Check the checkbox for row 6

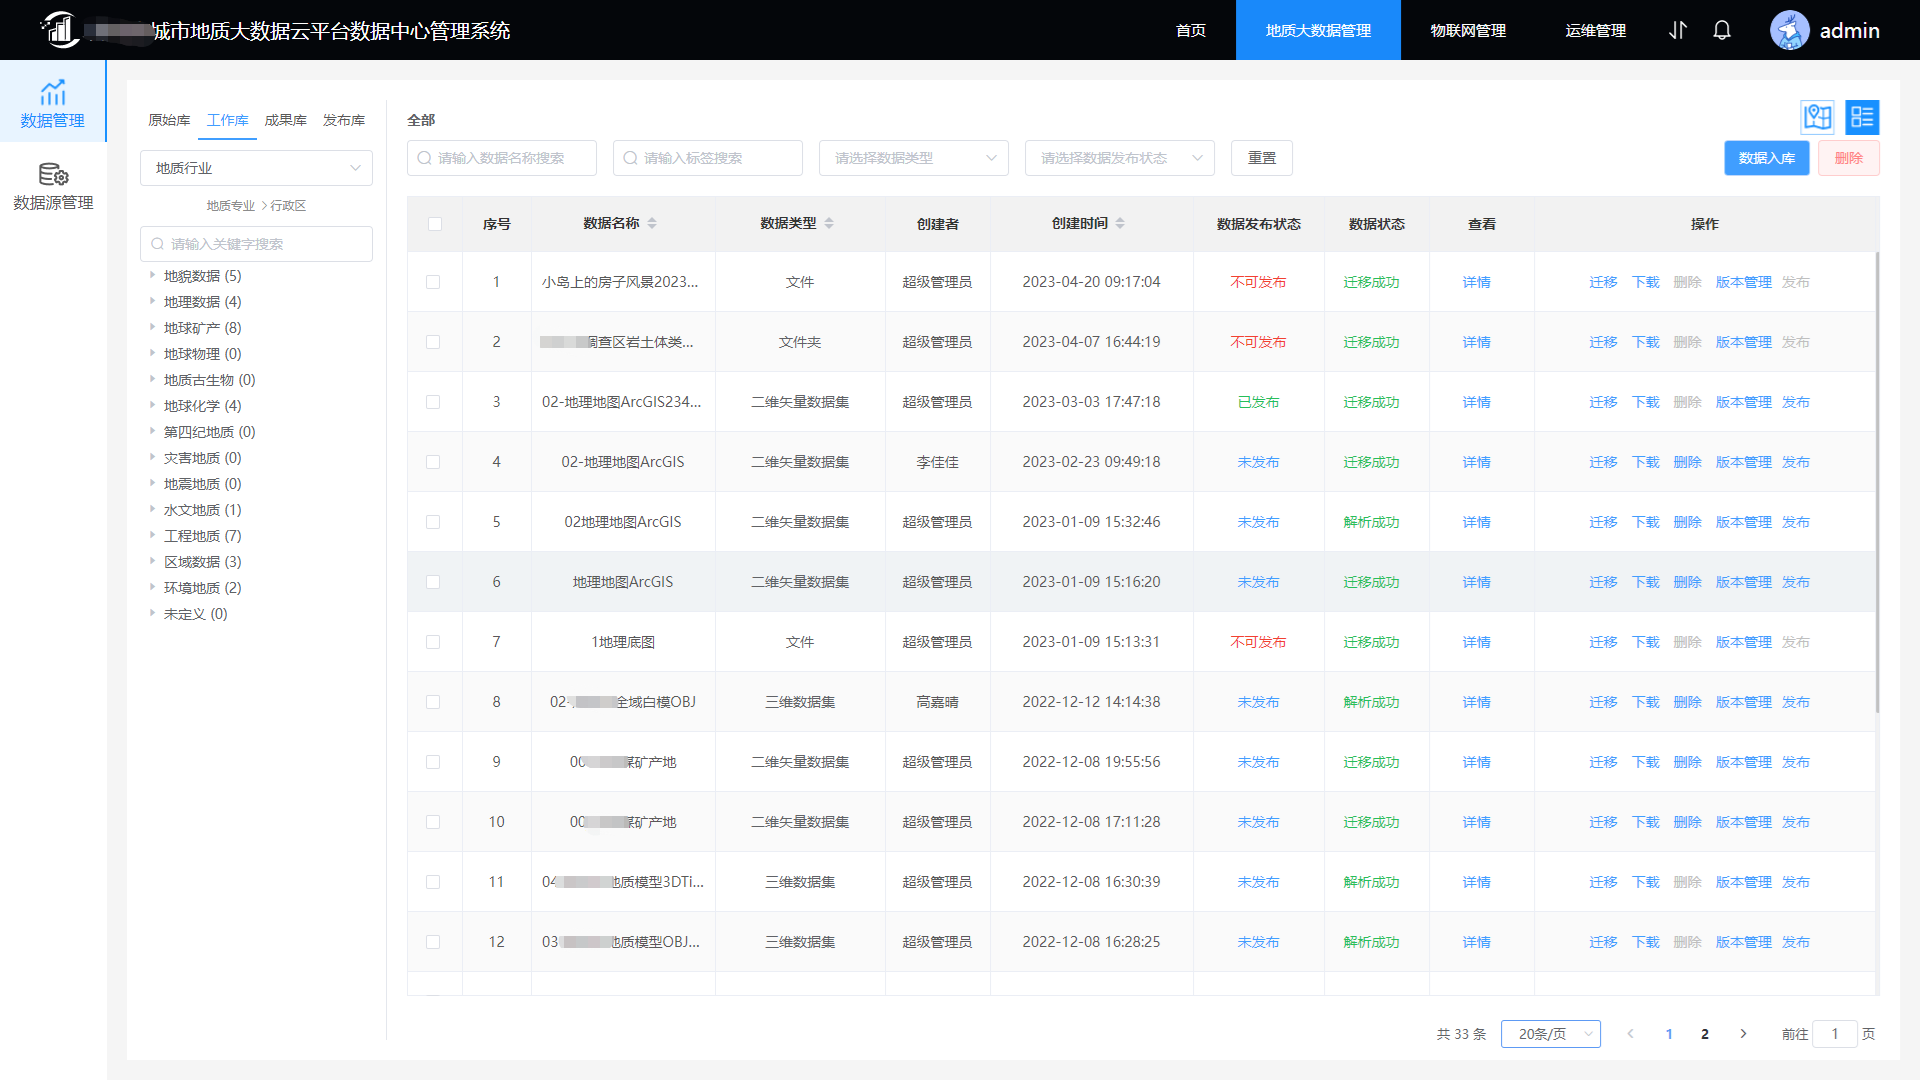tap(433, 582)
